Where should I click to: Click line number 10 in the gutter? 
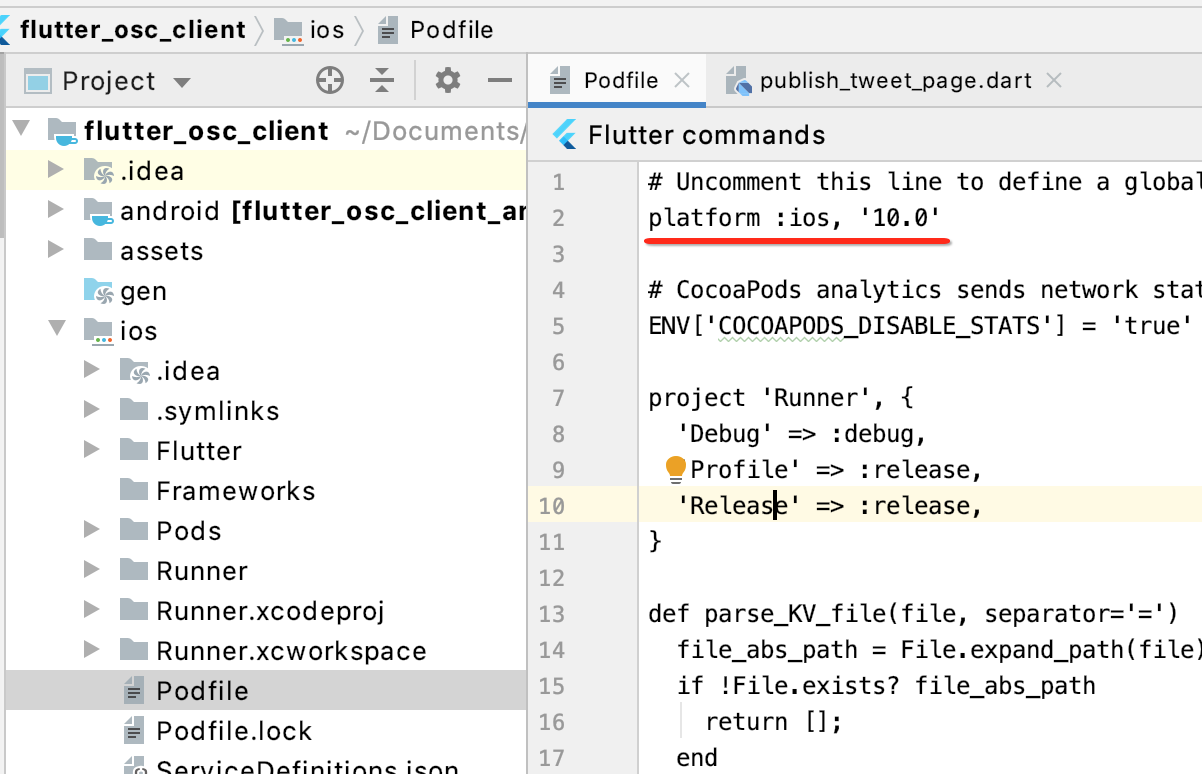551,506
